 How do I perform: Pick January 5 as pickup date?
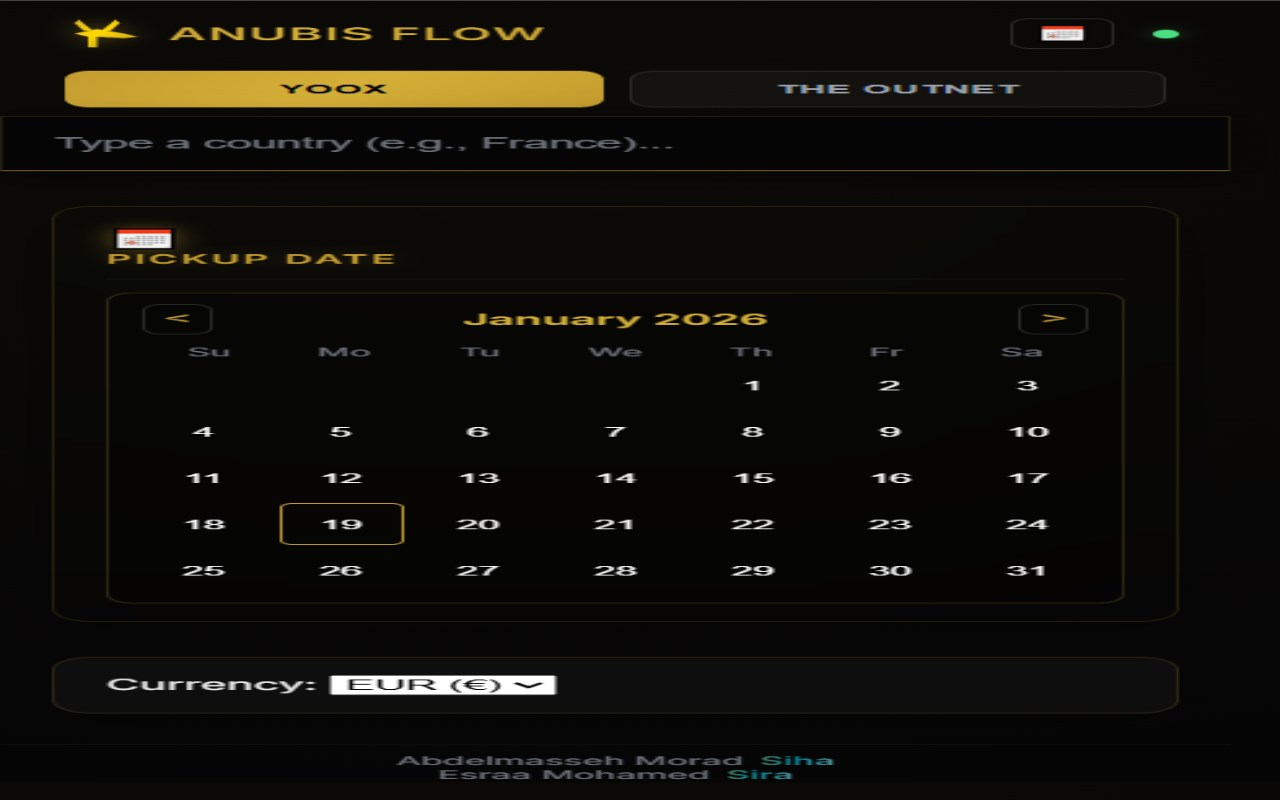pos(341,431)
